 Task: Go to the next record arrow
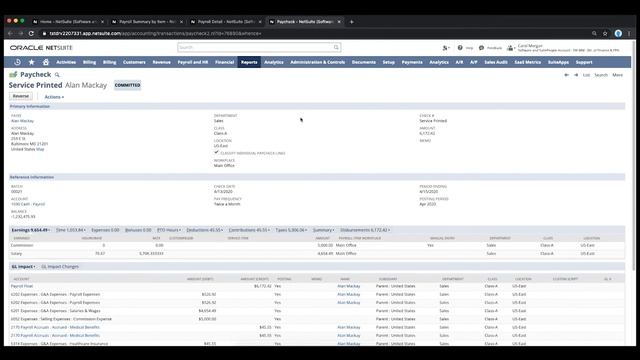pos(576,75)
